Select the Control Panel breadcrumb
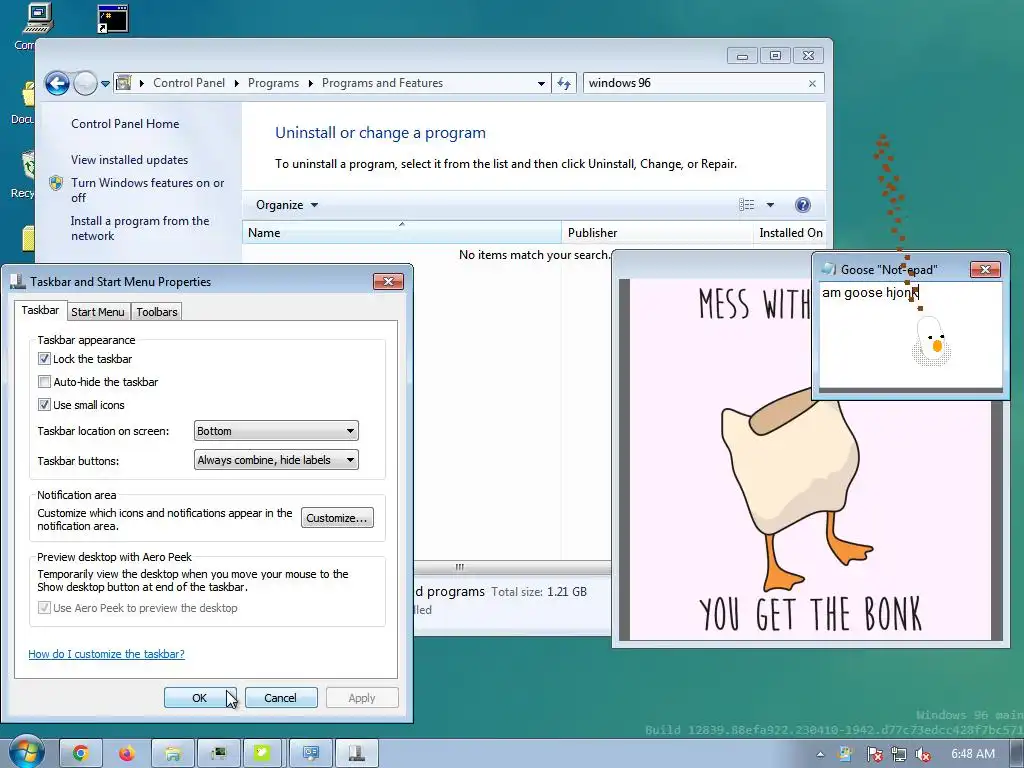Image resolution: width=1024 pixels, height=768 pixels. 189,83
